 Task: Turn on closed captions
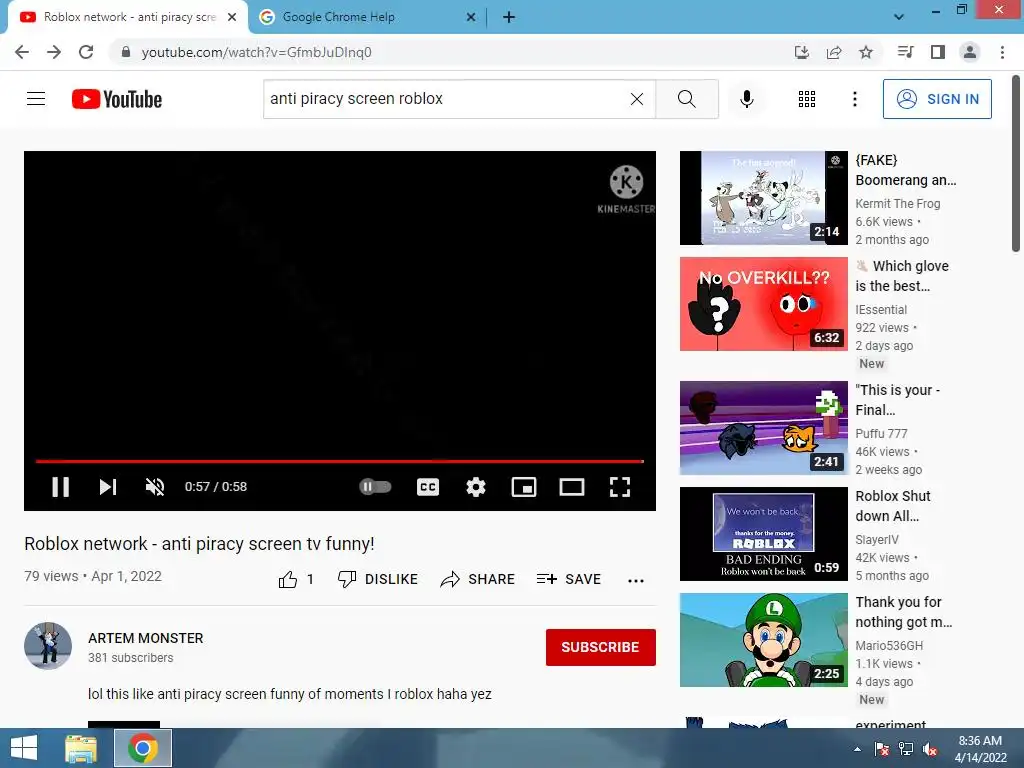click(x=428, y=487)
